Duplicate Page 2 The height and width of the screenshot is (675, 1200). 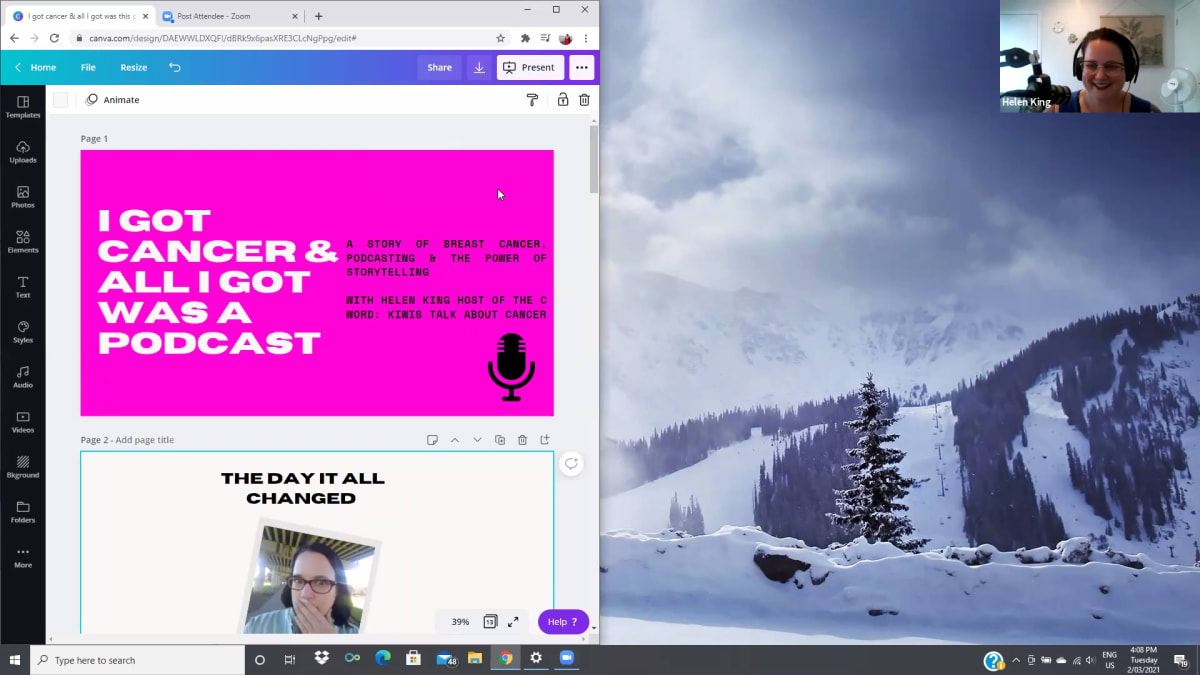[500, 440]
